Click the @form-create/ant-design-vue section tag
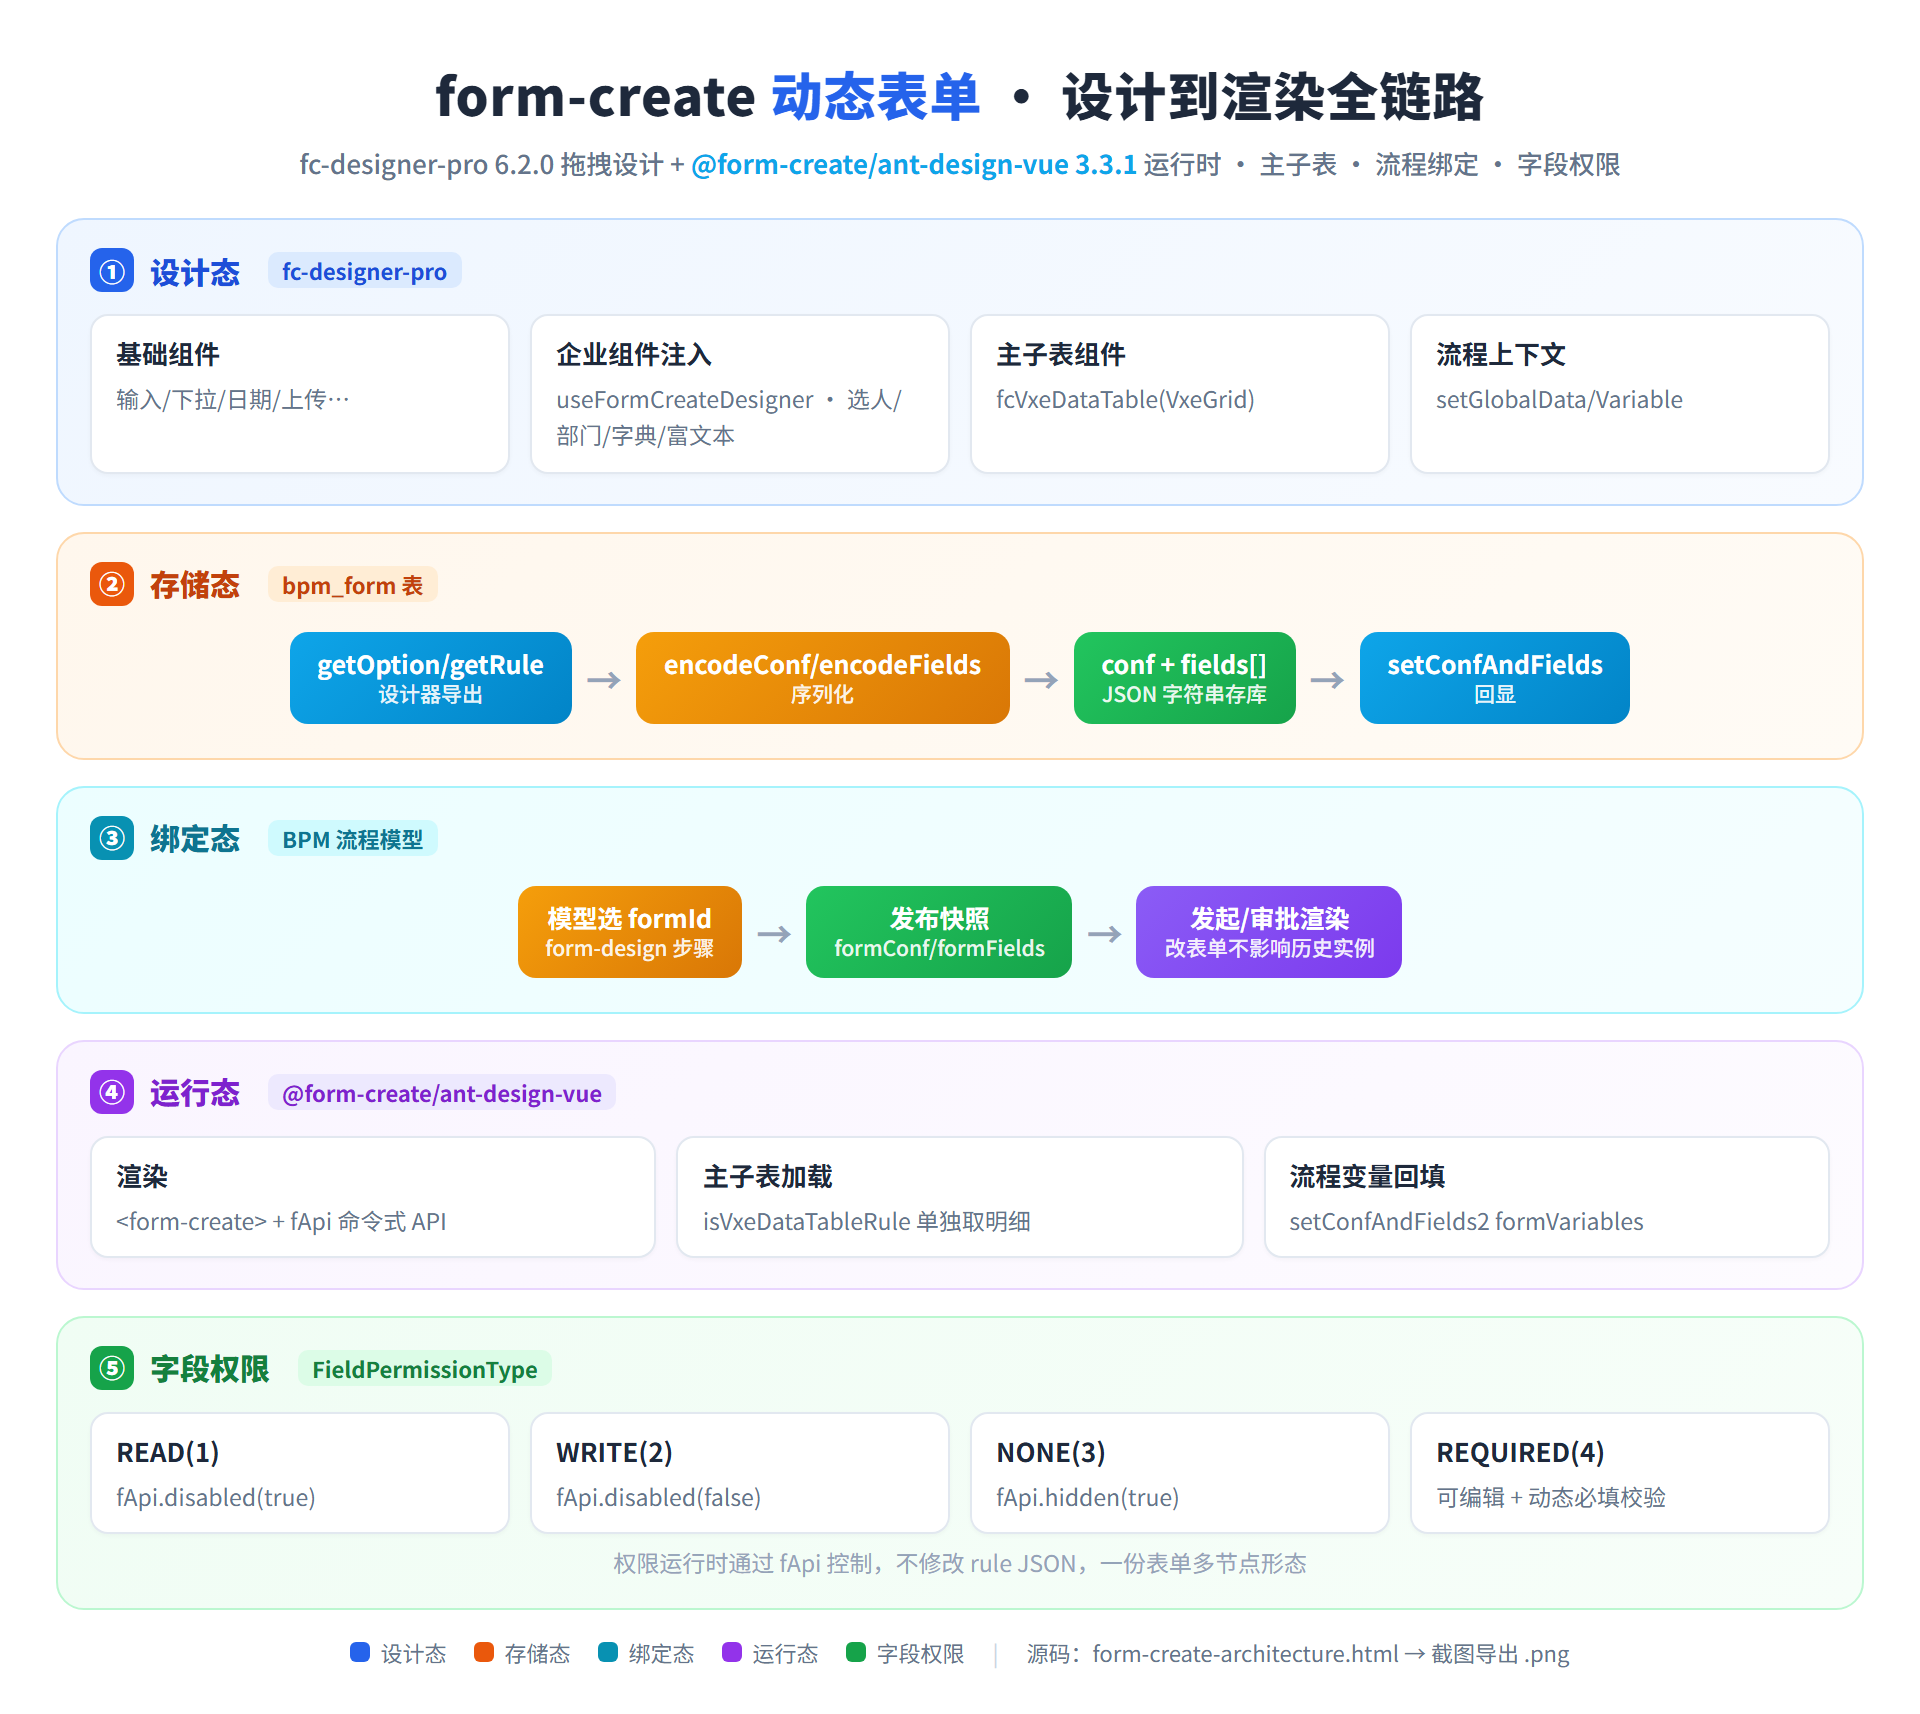1920x1714 pixels. point(441,1093)
